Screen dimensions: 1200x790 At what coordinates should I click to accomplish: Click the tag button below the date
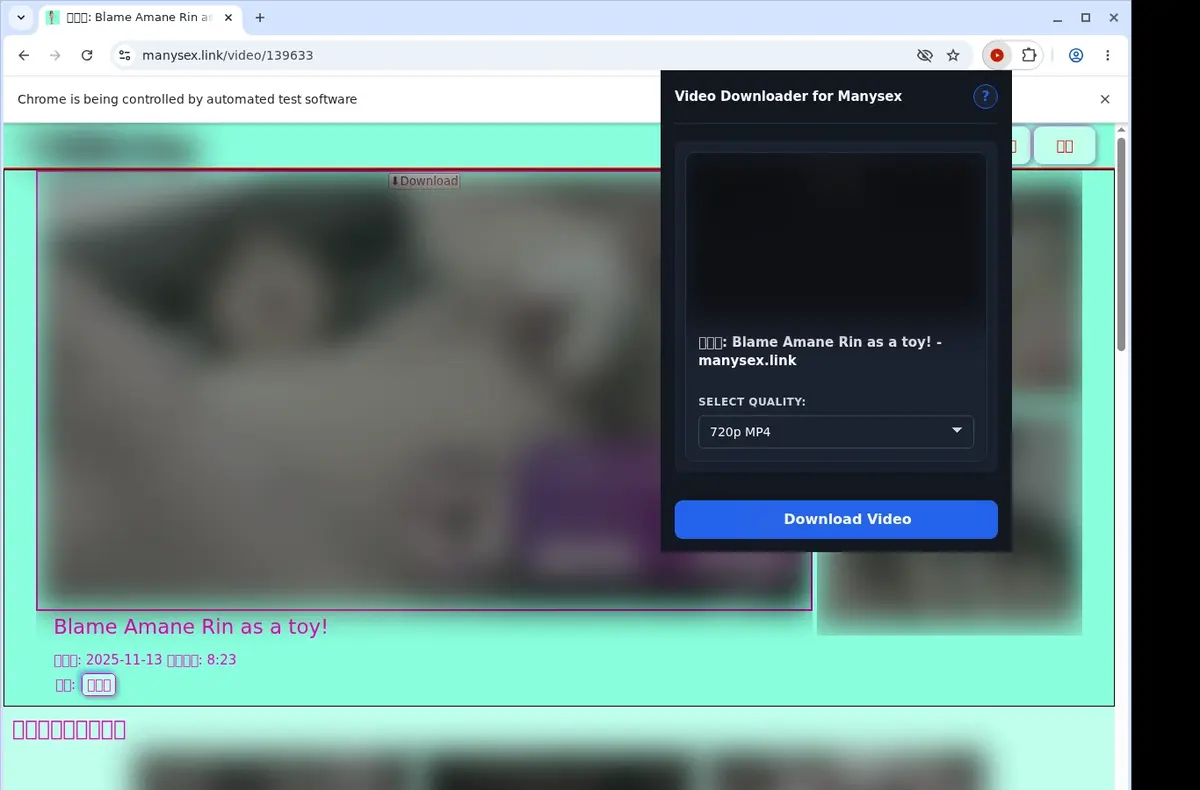click(99, 685)
